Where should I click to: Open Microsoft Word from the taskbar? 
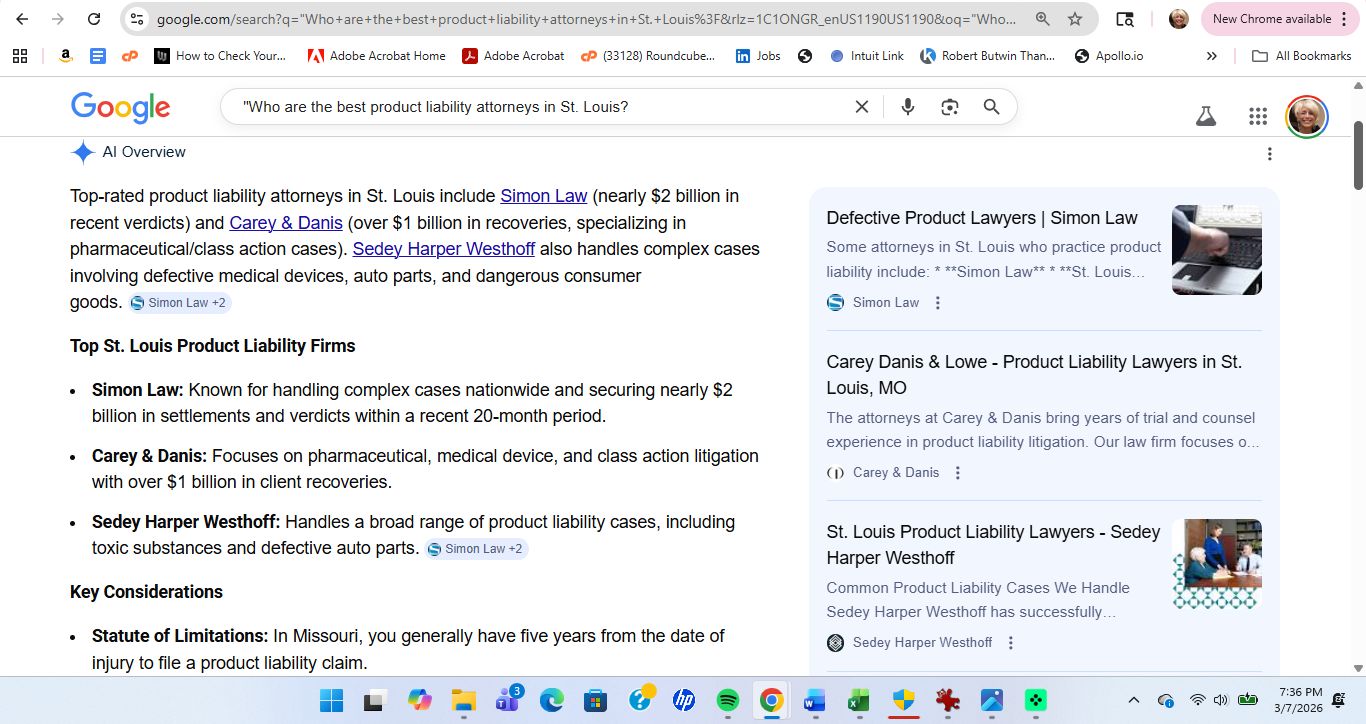coord(814,701)
